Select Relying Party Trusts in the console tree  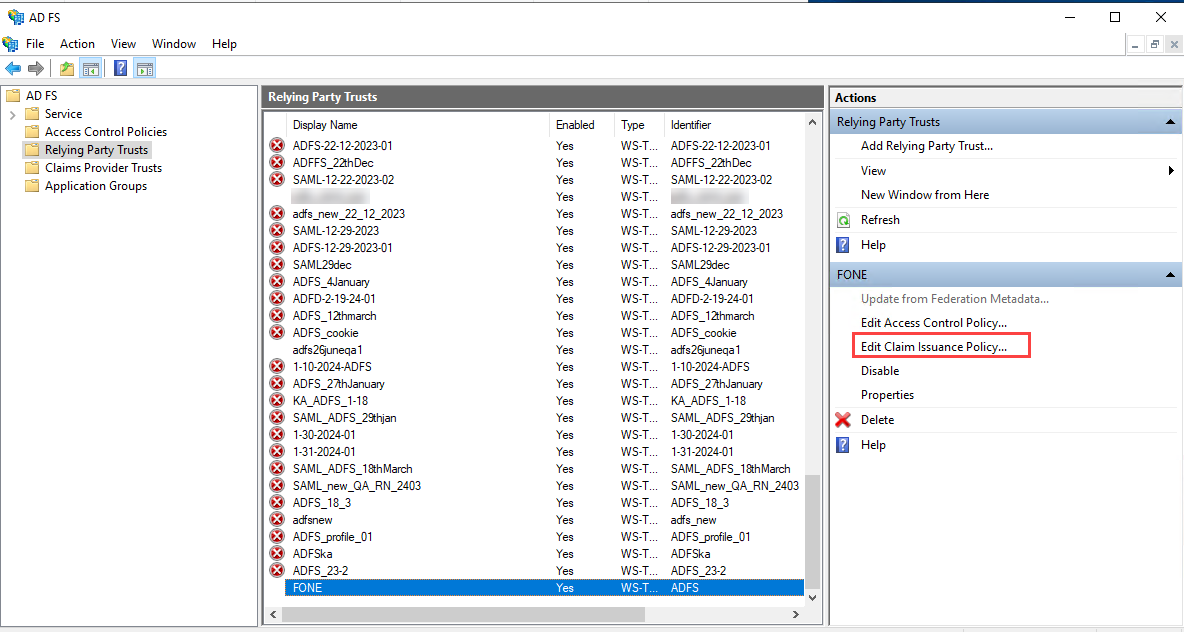(x=97, y=150)
